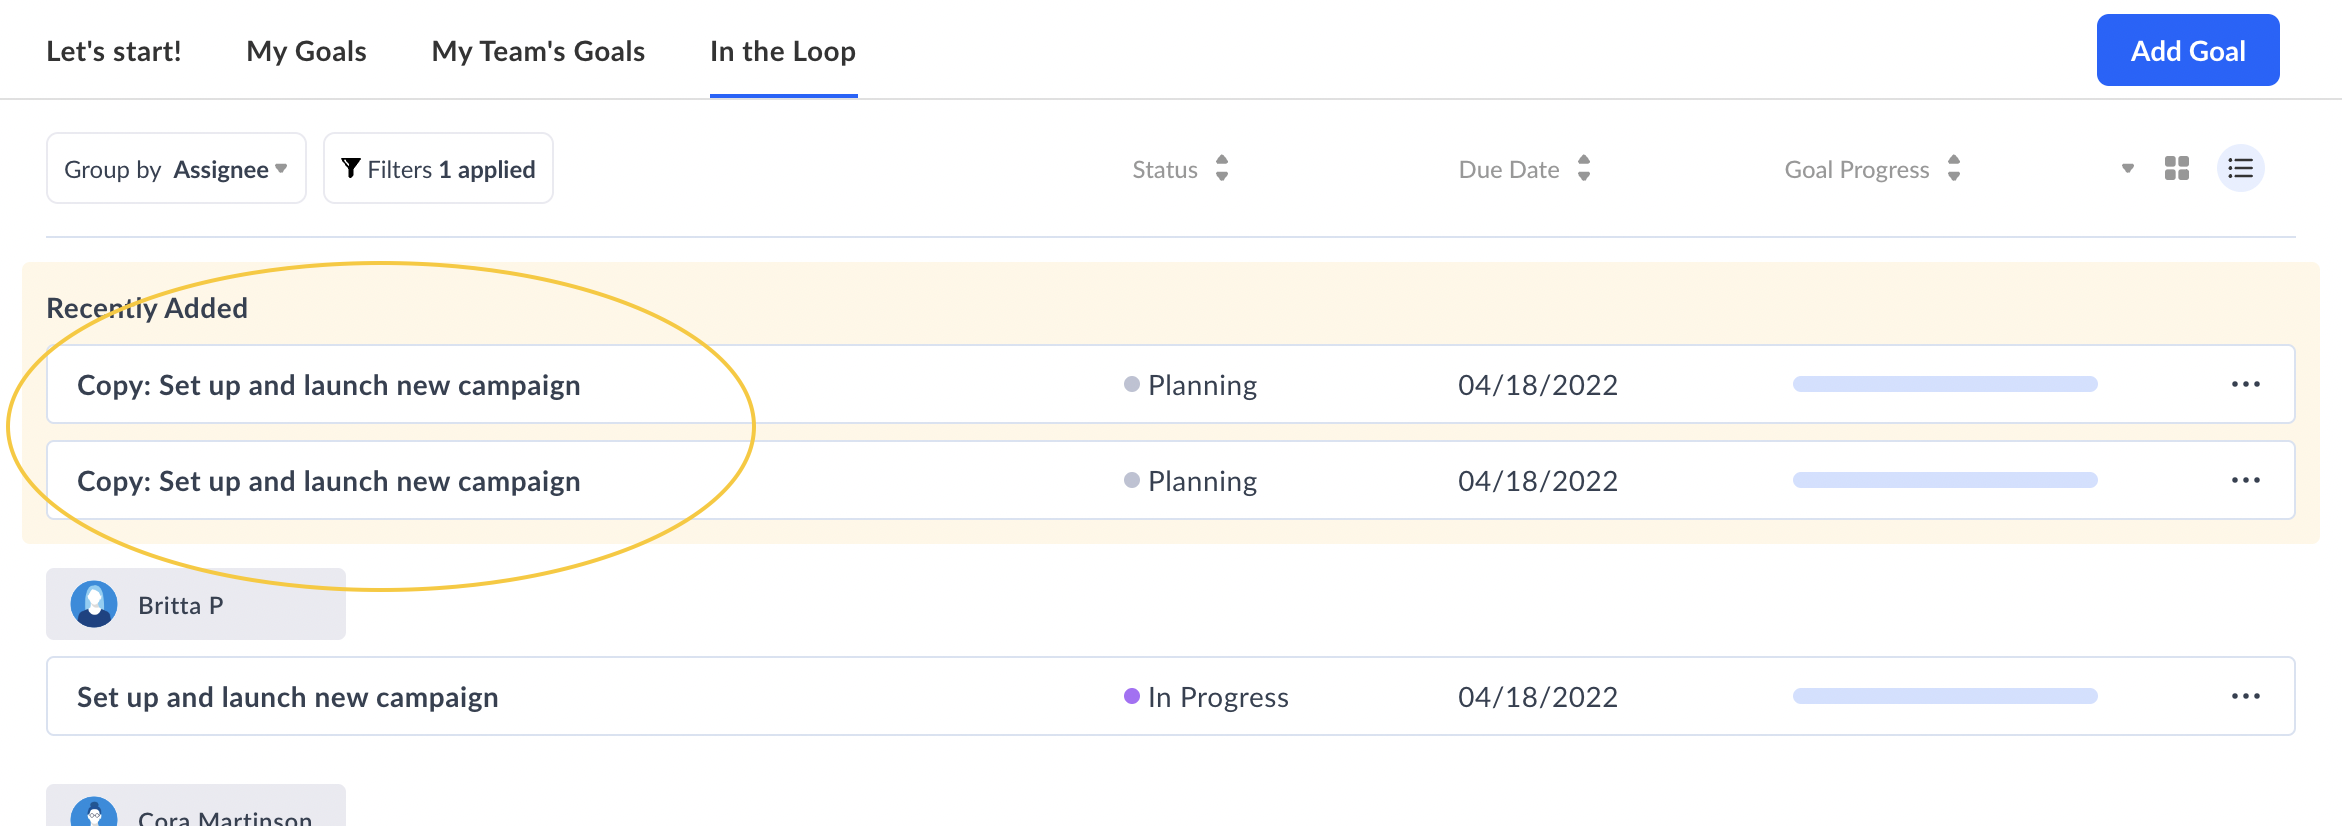
Task: Open My Team's Goals tab
Action: click(538, 51)
